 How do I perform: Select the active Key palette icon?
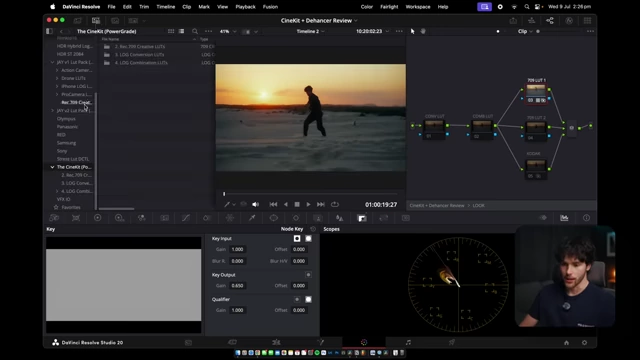(x=362, y=218)
